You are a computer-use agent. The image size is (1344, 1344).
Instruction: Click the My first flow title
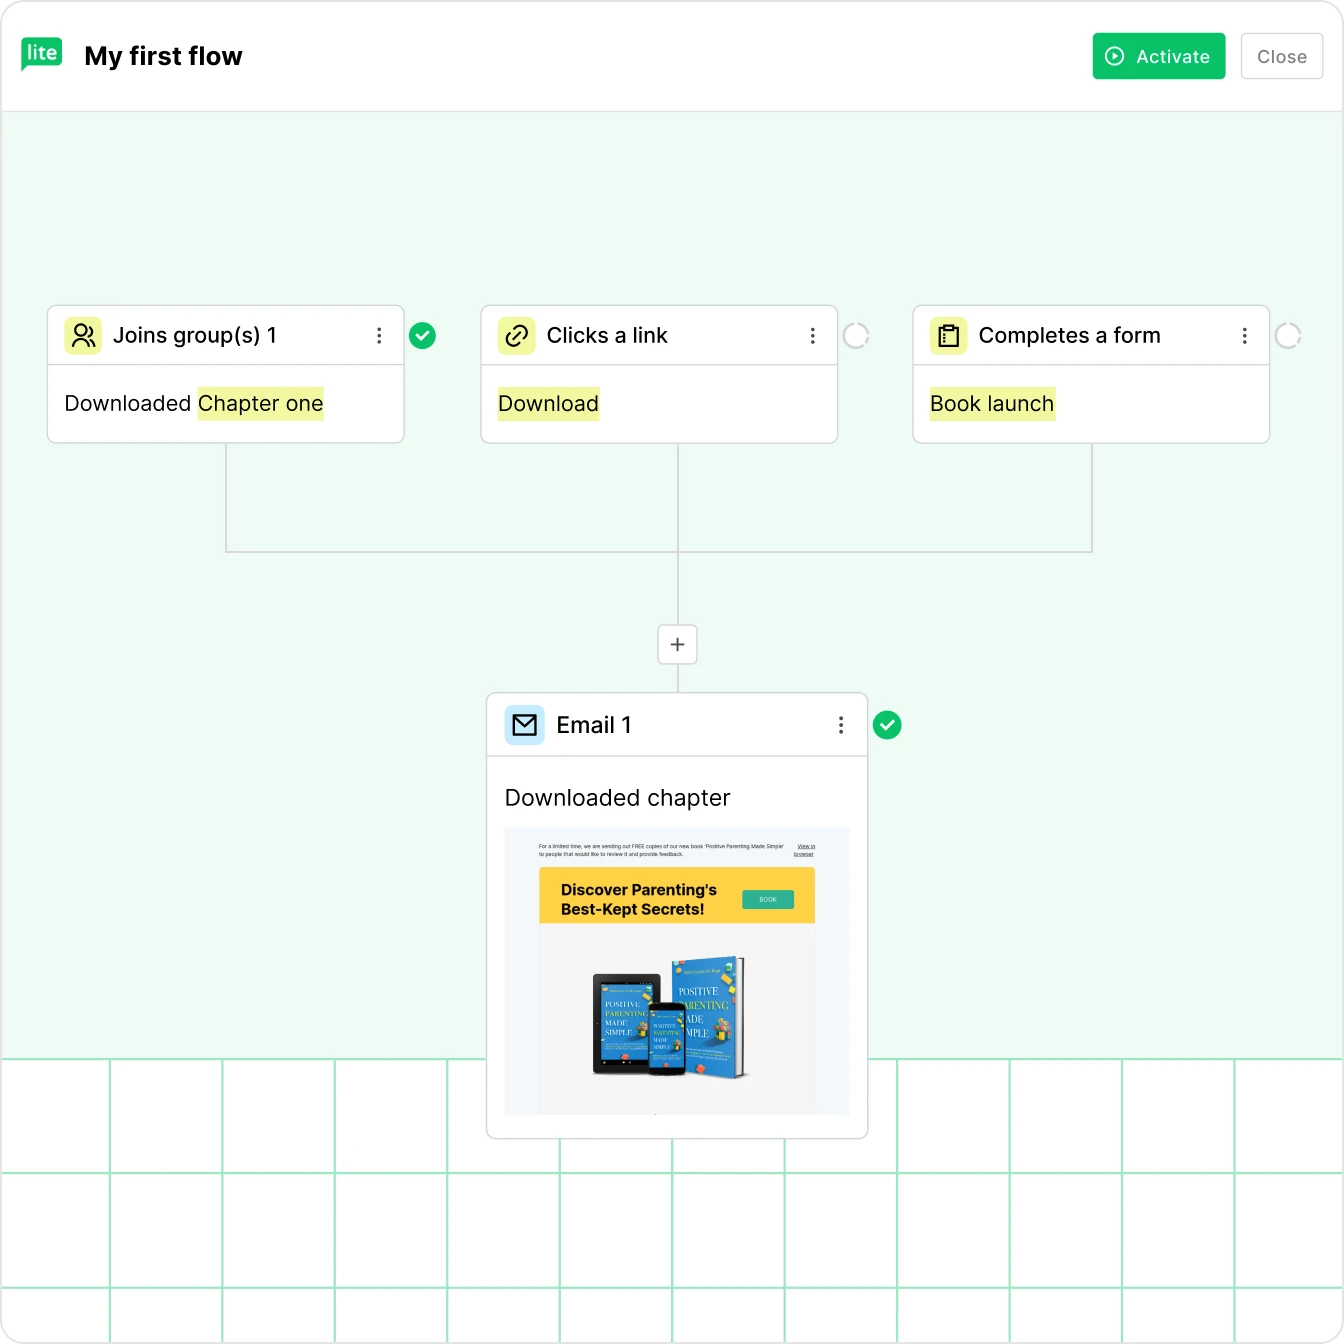click(x=163, y=56)
